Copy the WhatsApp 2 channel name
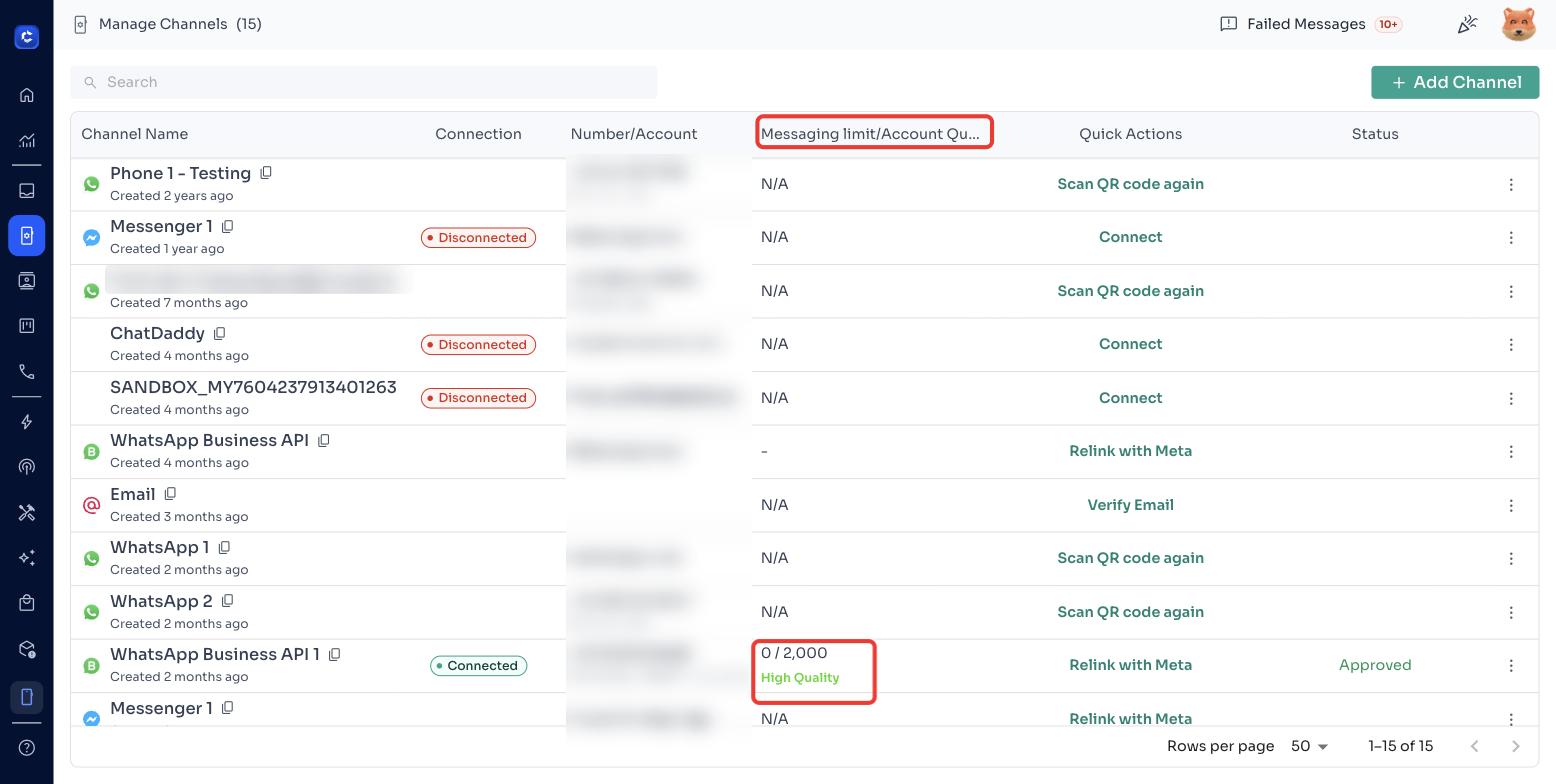The image size is (1556, 784). (x=227, y=601)
